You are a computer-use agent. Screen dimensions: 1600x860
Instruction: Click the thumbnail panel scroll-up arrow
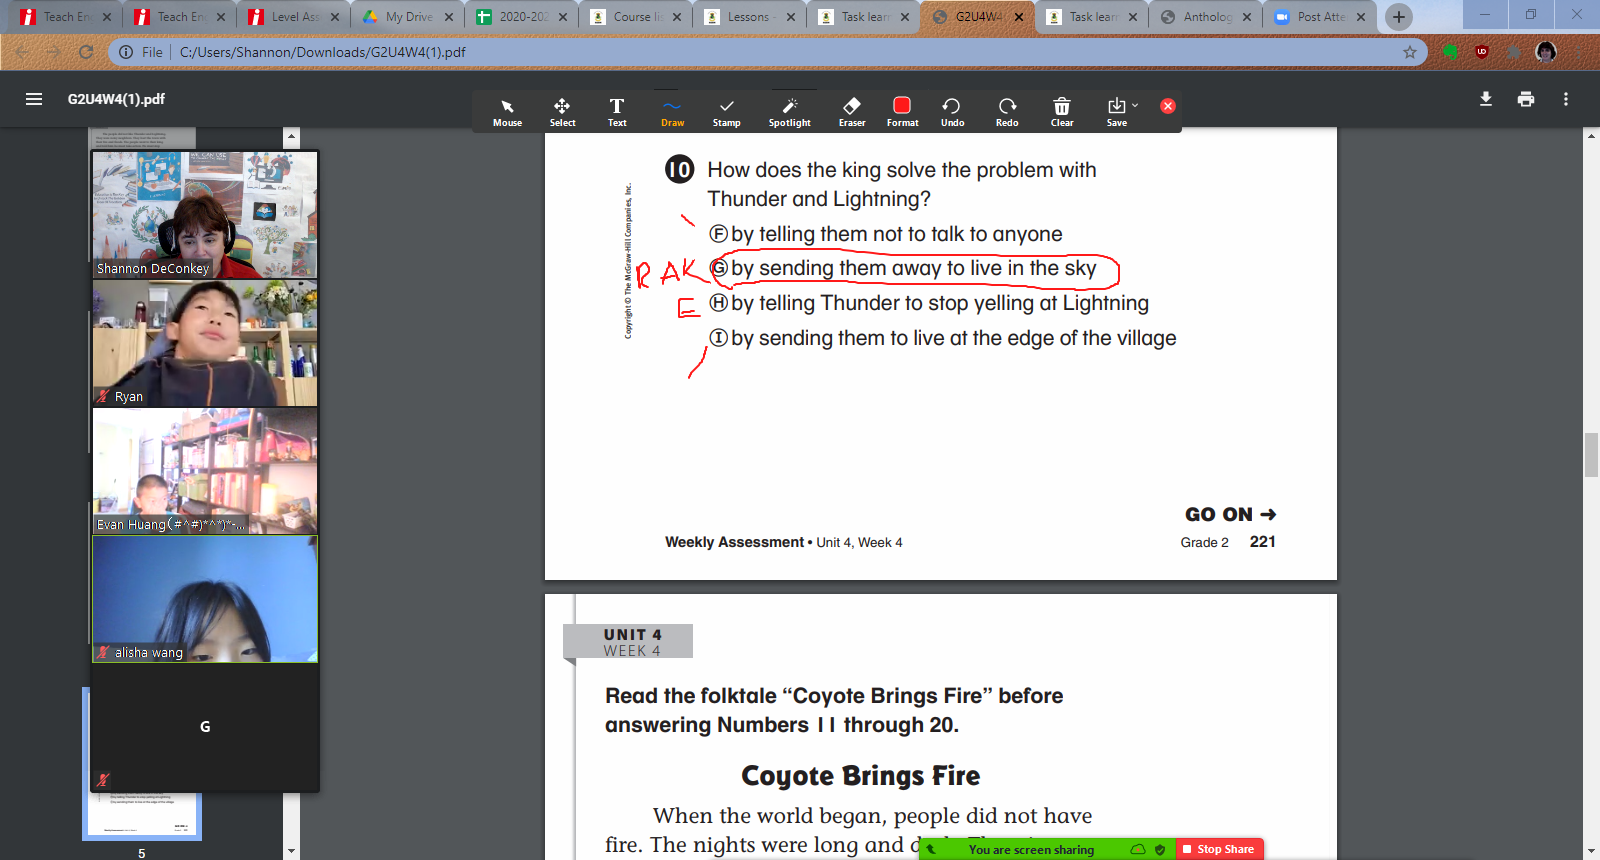tap(291, 135)
